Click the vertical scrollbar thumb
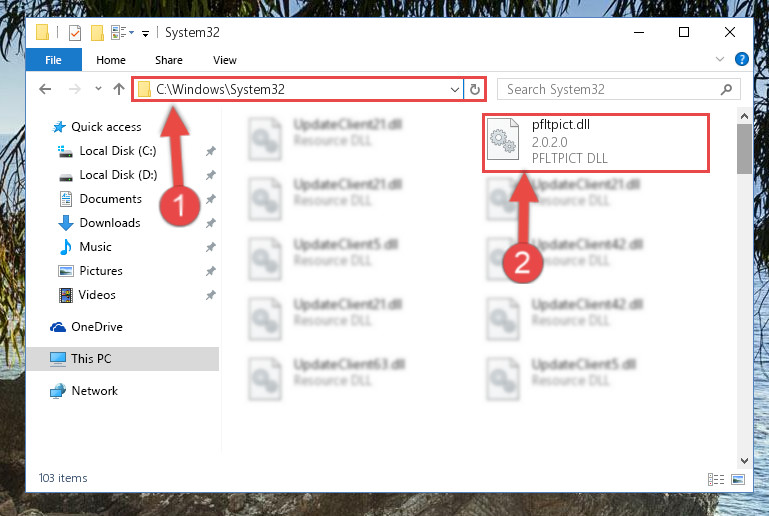 pos(743,149)
